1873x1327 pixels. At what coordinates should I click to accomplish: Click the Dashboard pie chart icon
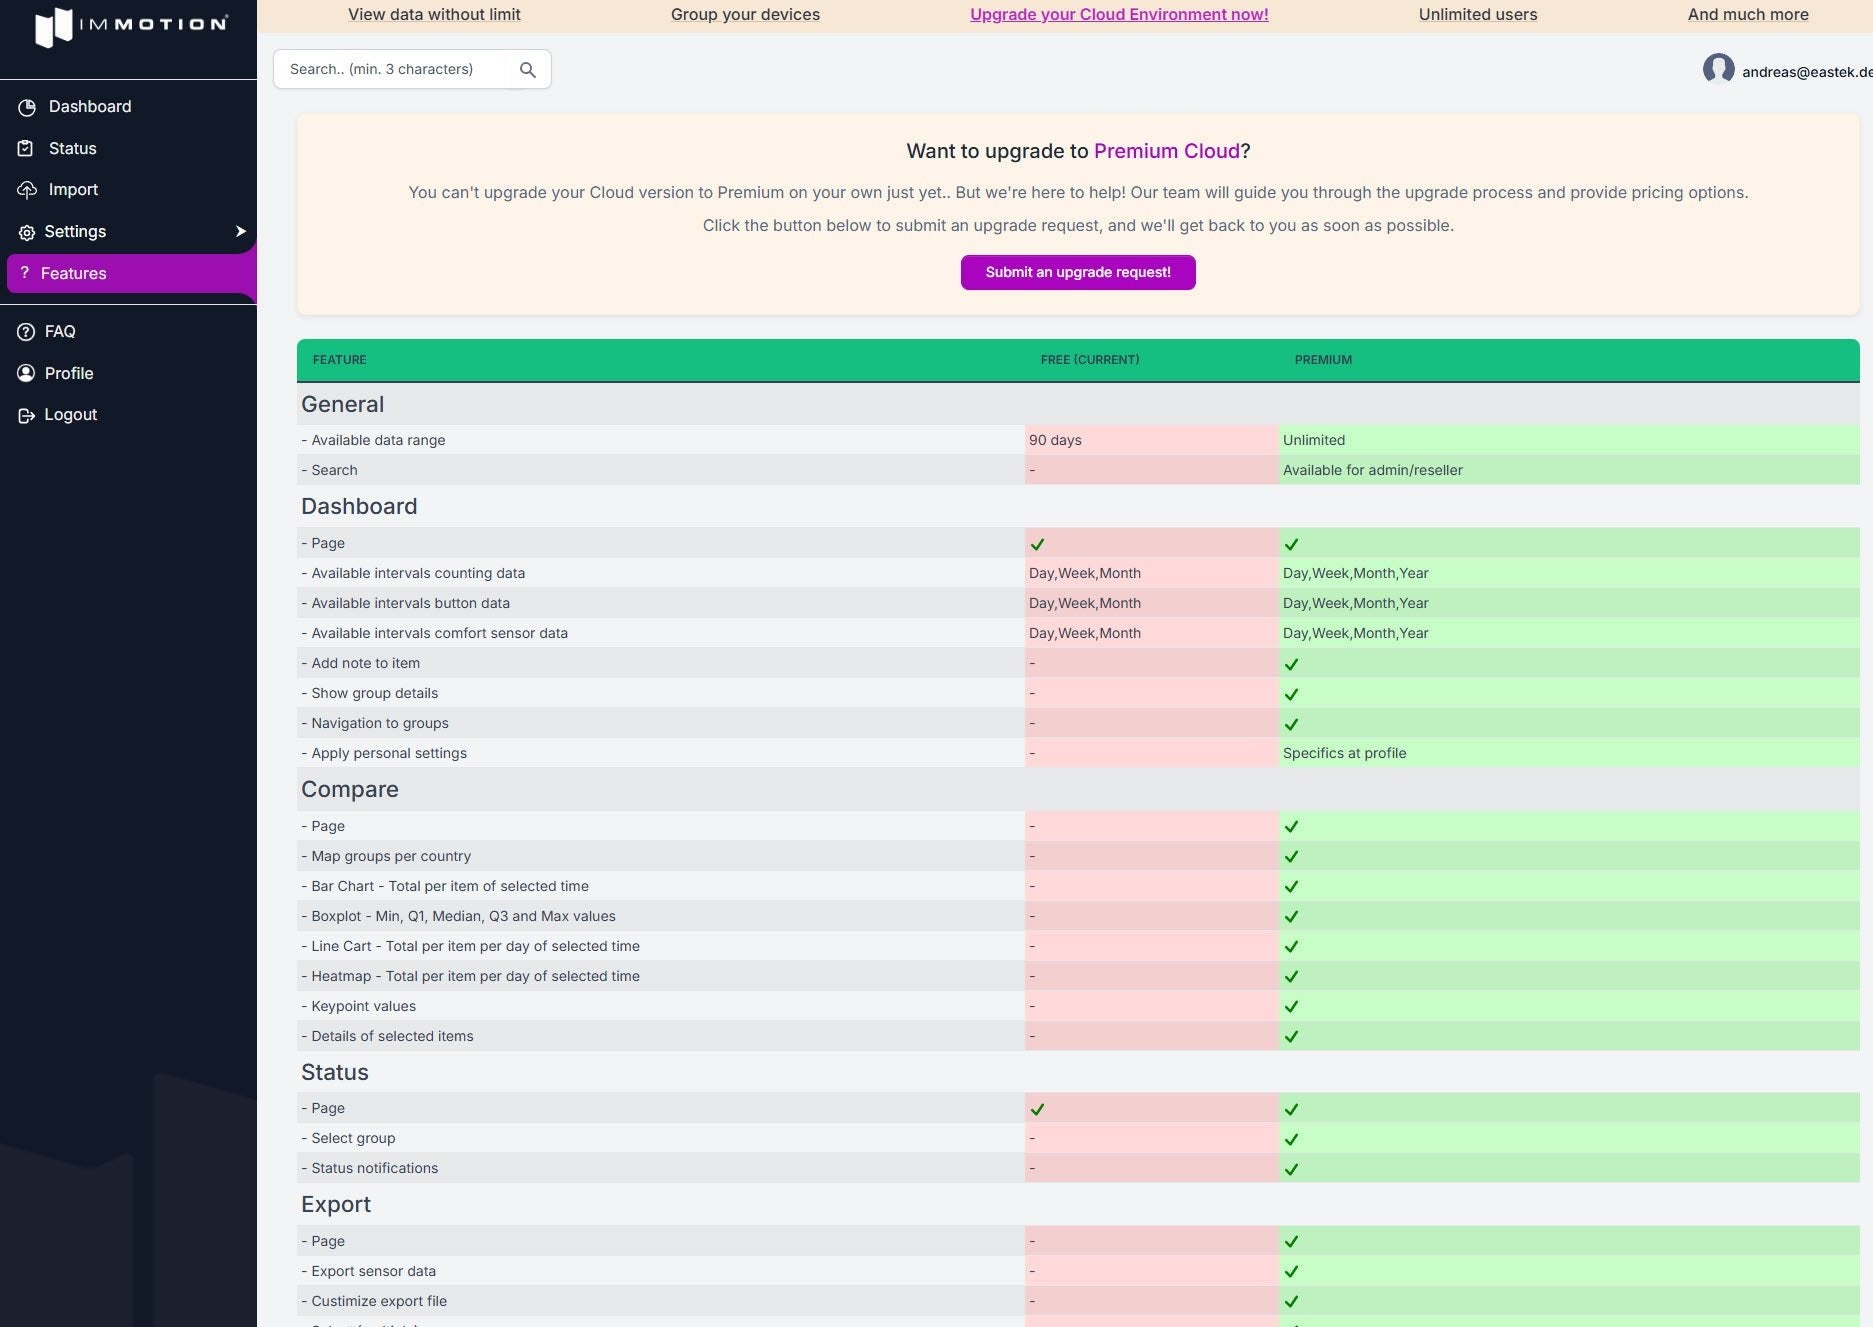pos(27,107)
